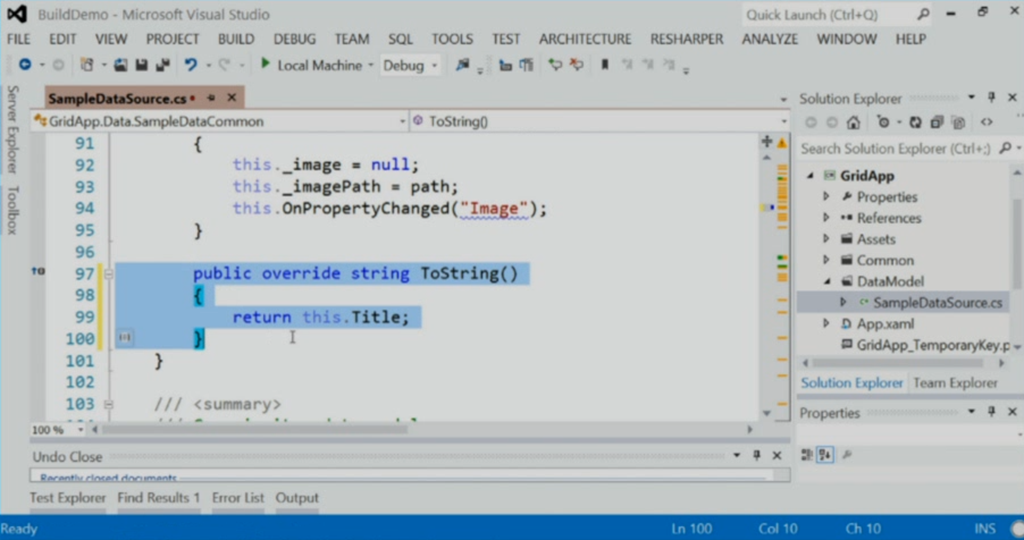The width and height of the screenshot is (1024, 540).
Task: Open the Server Explorer side tab
Action: click(12, 129)
